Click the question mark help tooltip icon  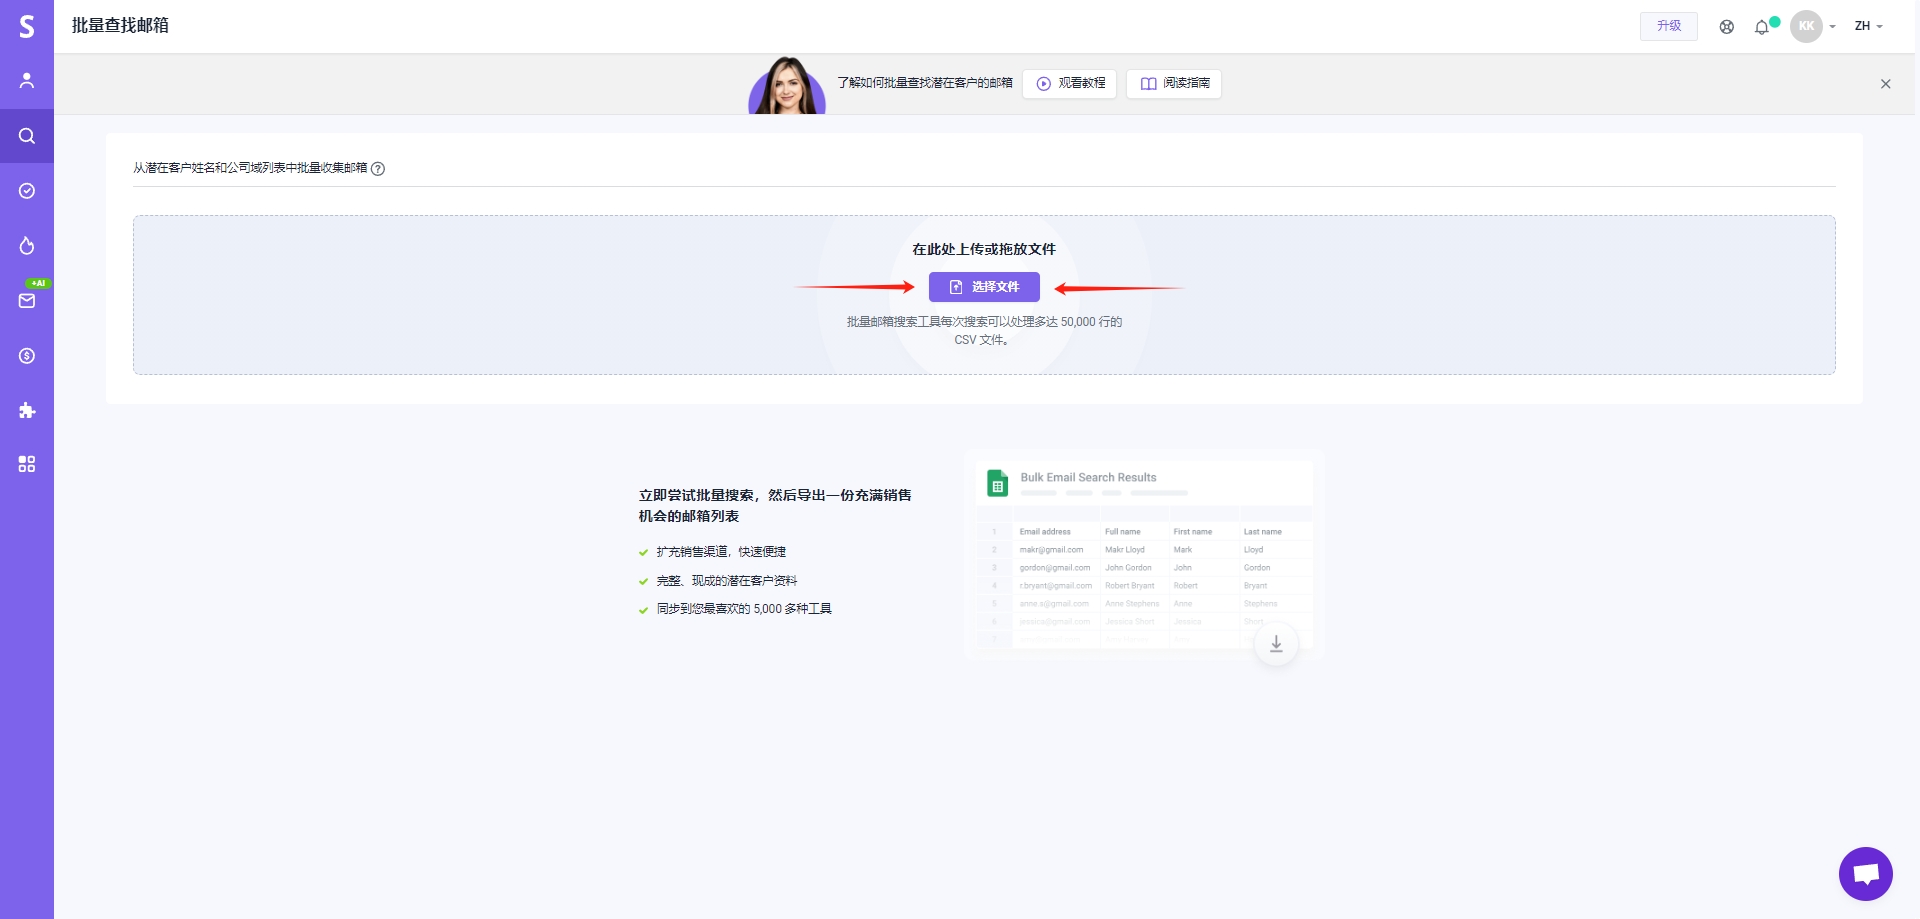pyautogui.click(x=378, y=169)
